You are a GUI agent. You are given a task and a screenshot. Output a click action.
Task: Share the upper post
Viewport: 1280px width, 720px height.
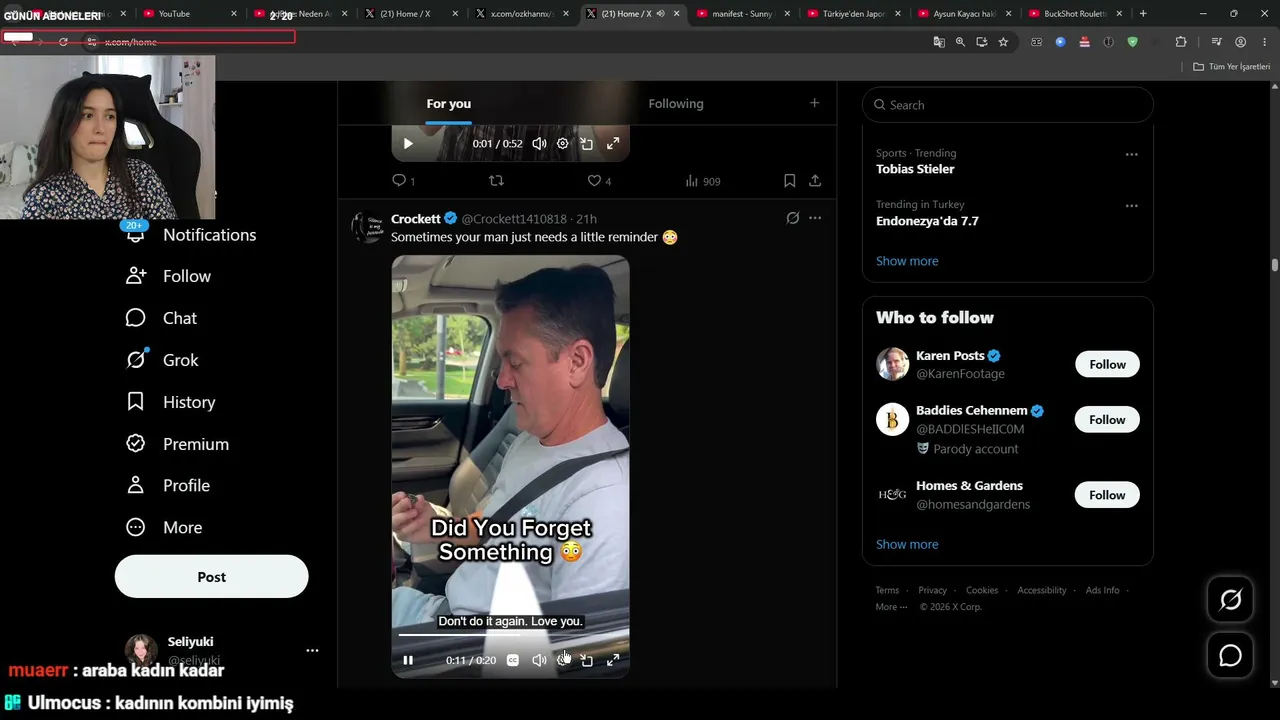point(815,181)
